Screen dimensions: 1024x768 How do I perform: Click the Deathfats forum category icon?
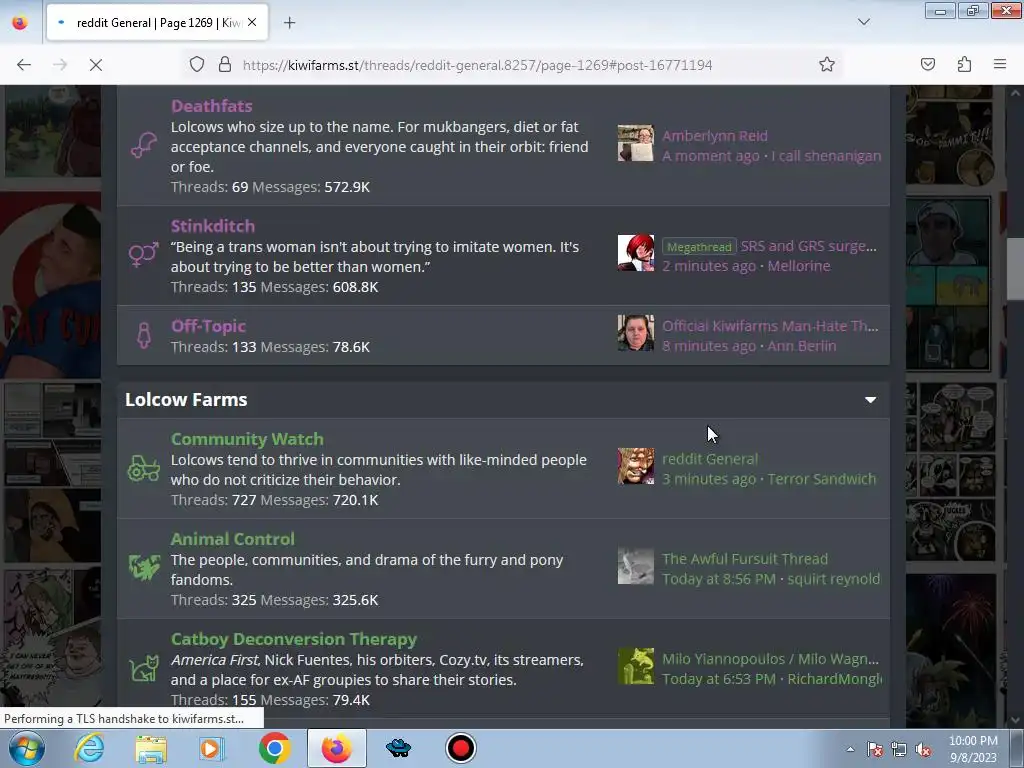(144, 145)
